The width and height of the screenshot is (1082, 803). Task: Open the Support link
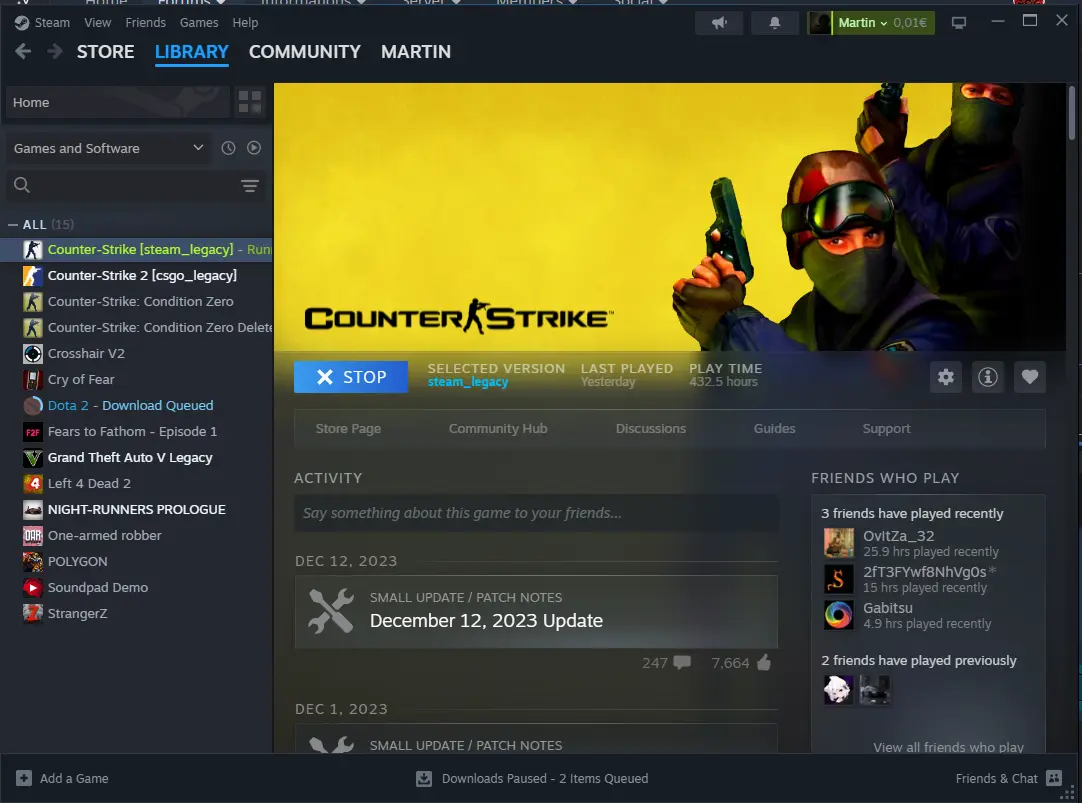[x=886, y=428]
